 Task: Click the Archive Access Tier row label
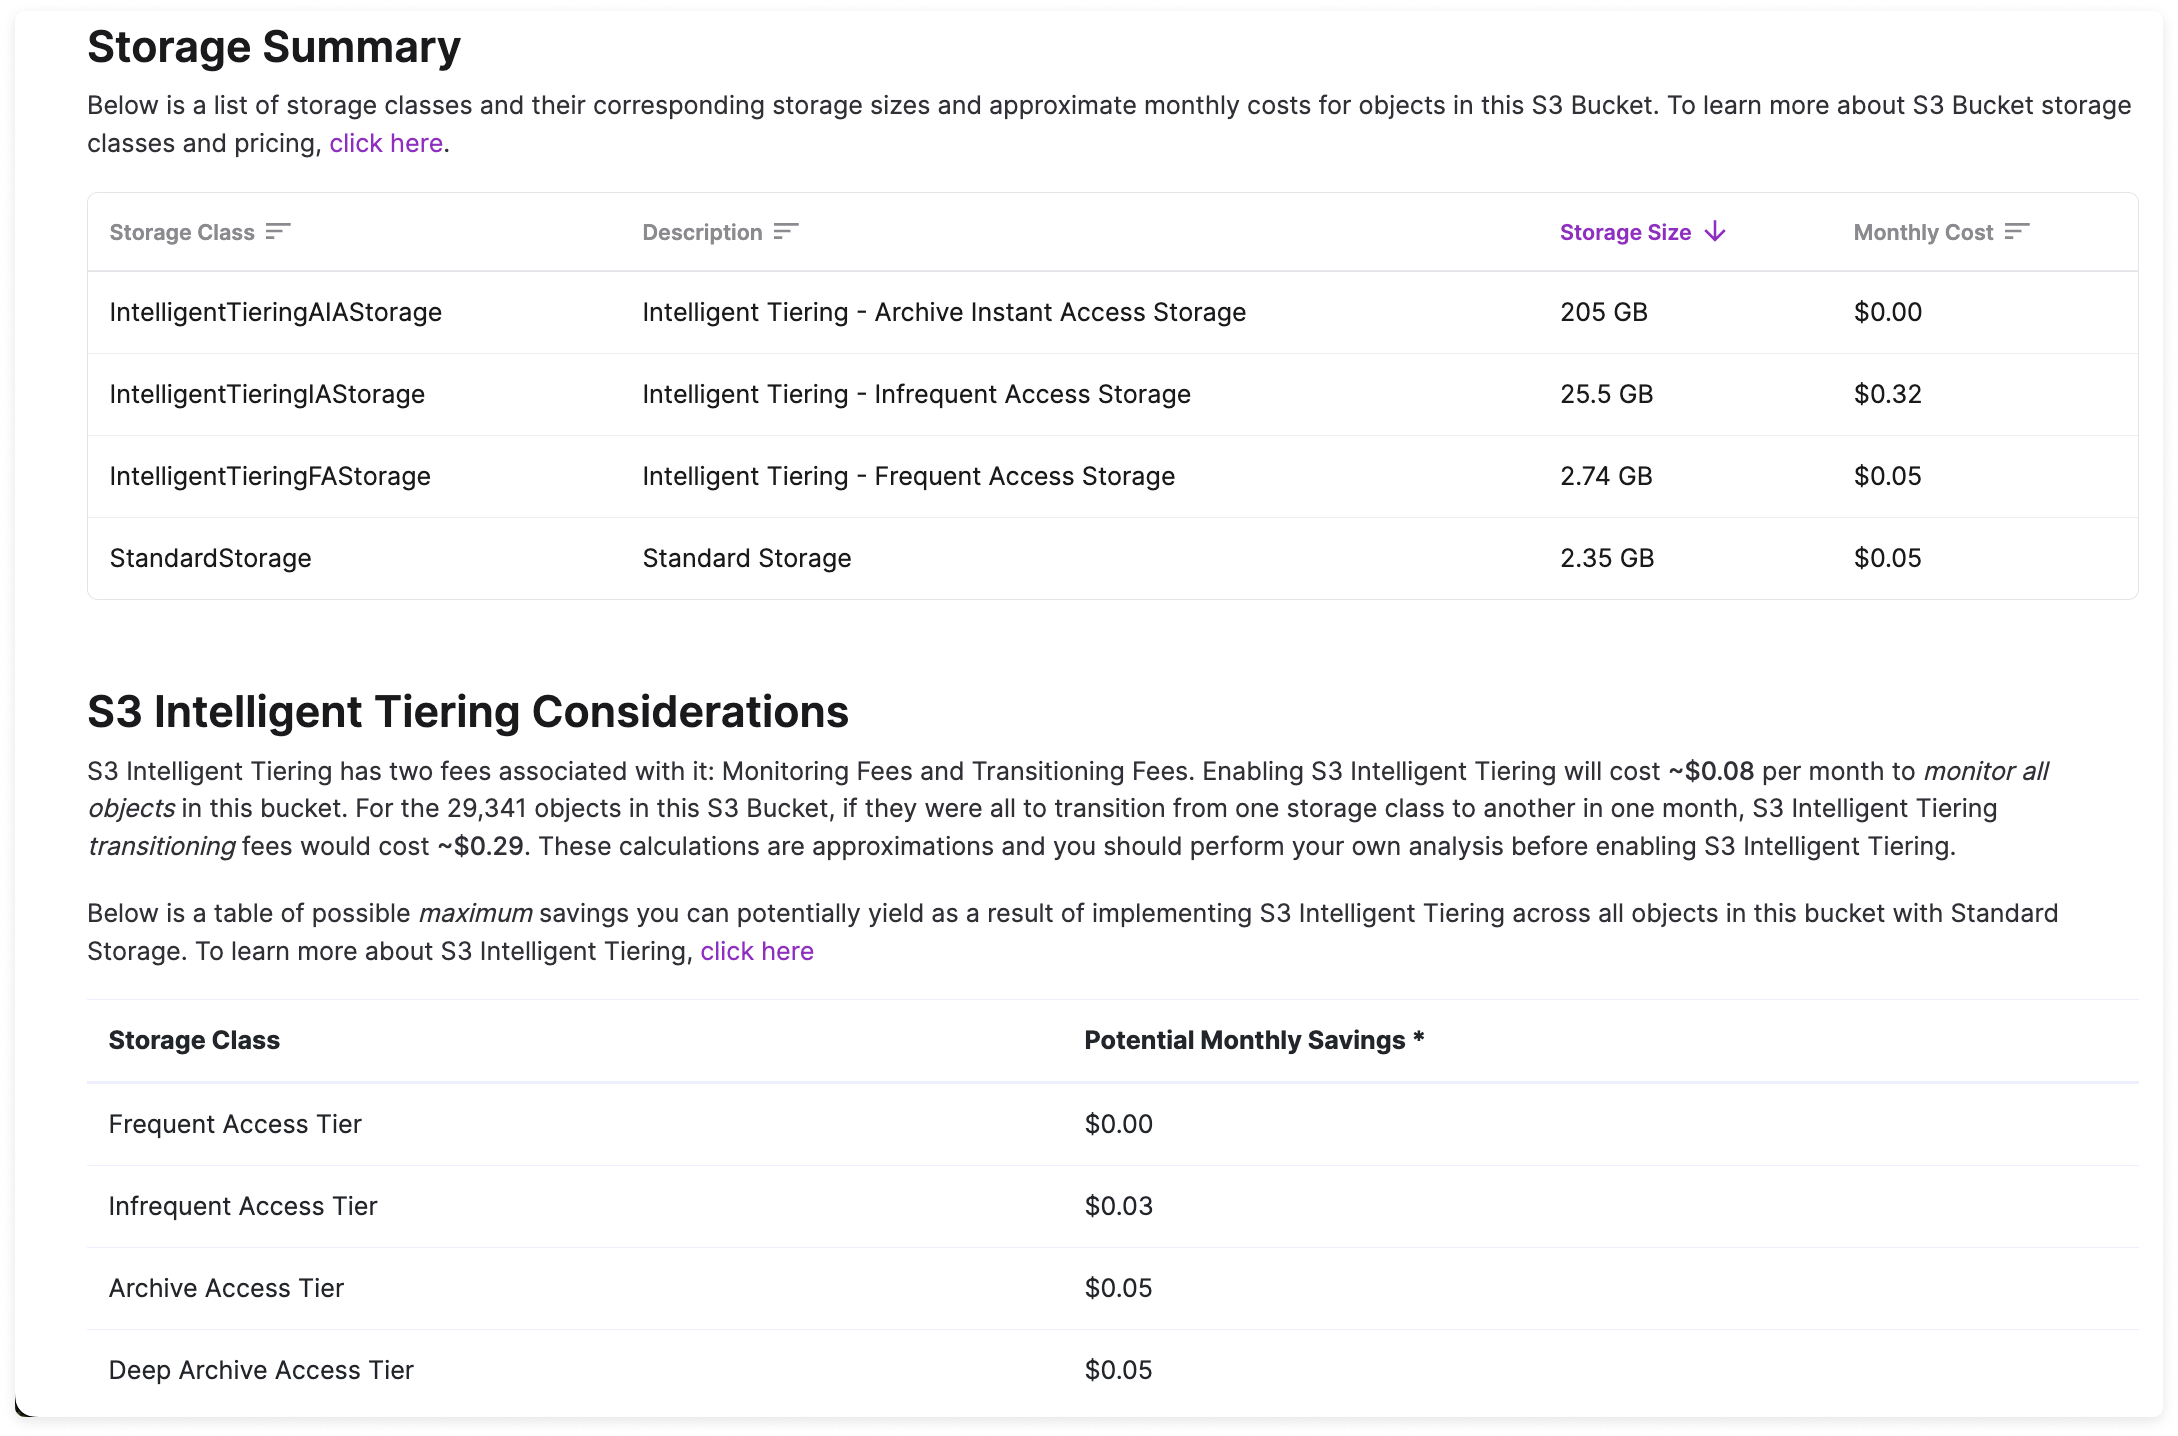click(226, 1288)
